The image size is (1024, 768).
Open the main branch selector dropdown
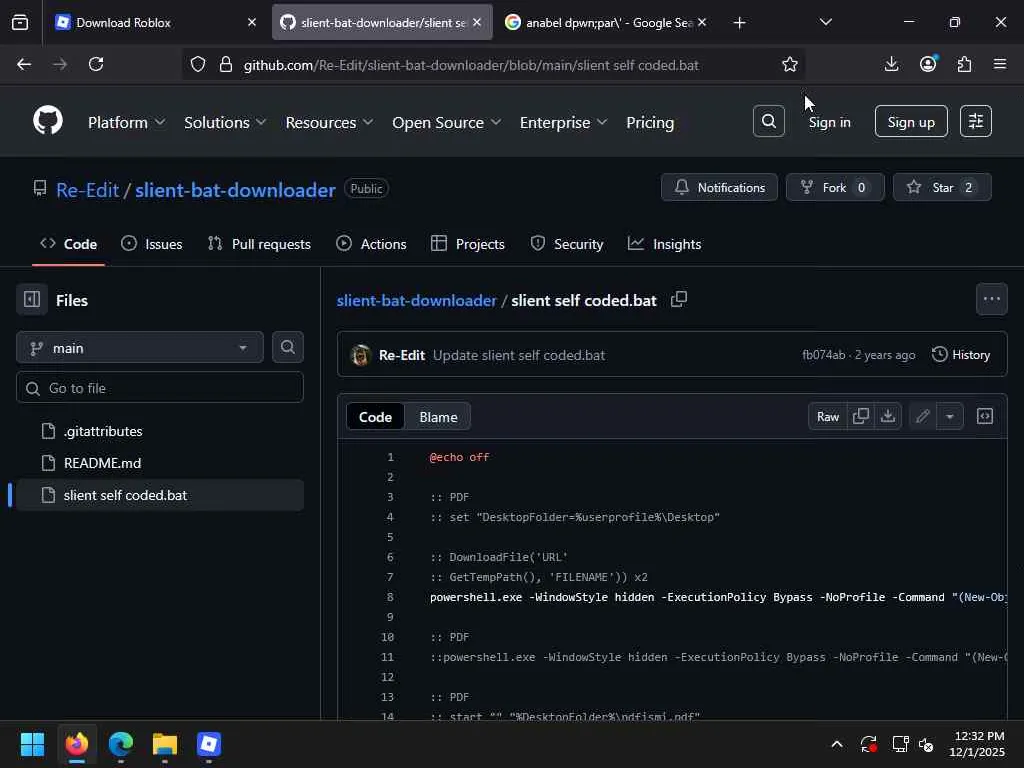click(x=140, y=347)
